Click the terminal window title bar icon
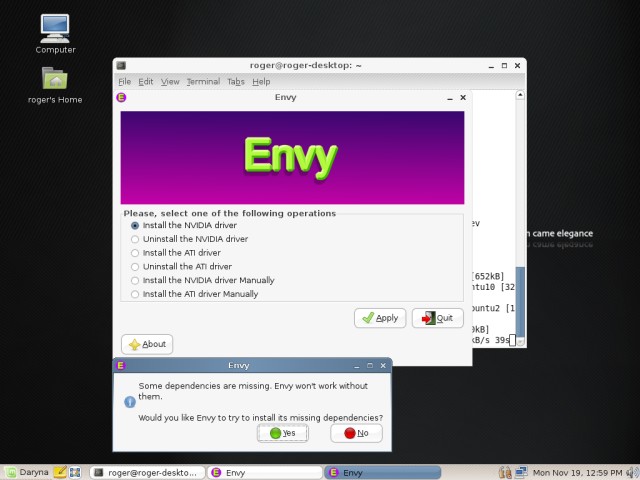640x480 pixels. tap(121, 65)
